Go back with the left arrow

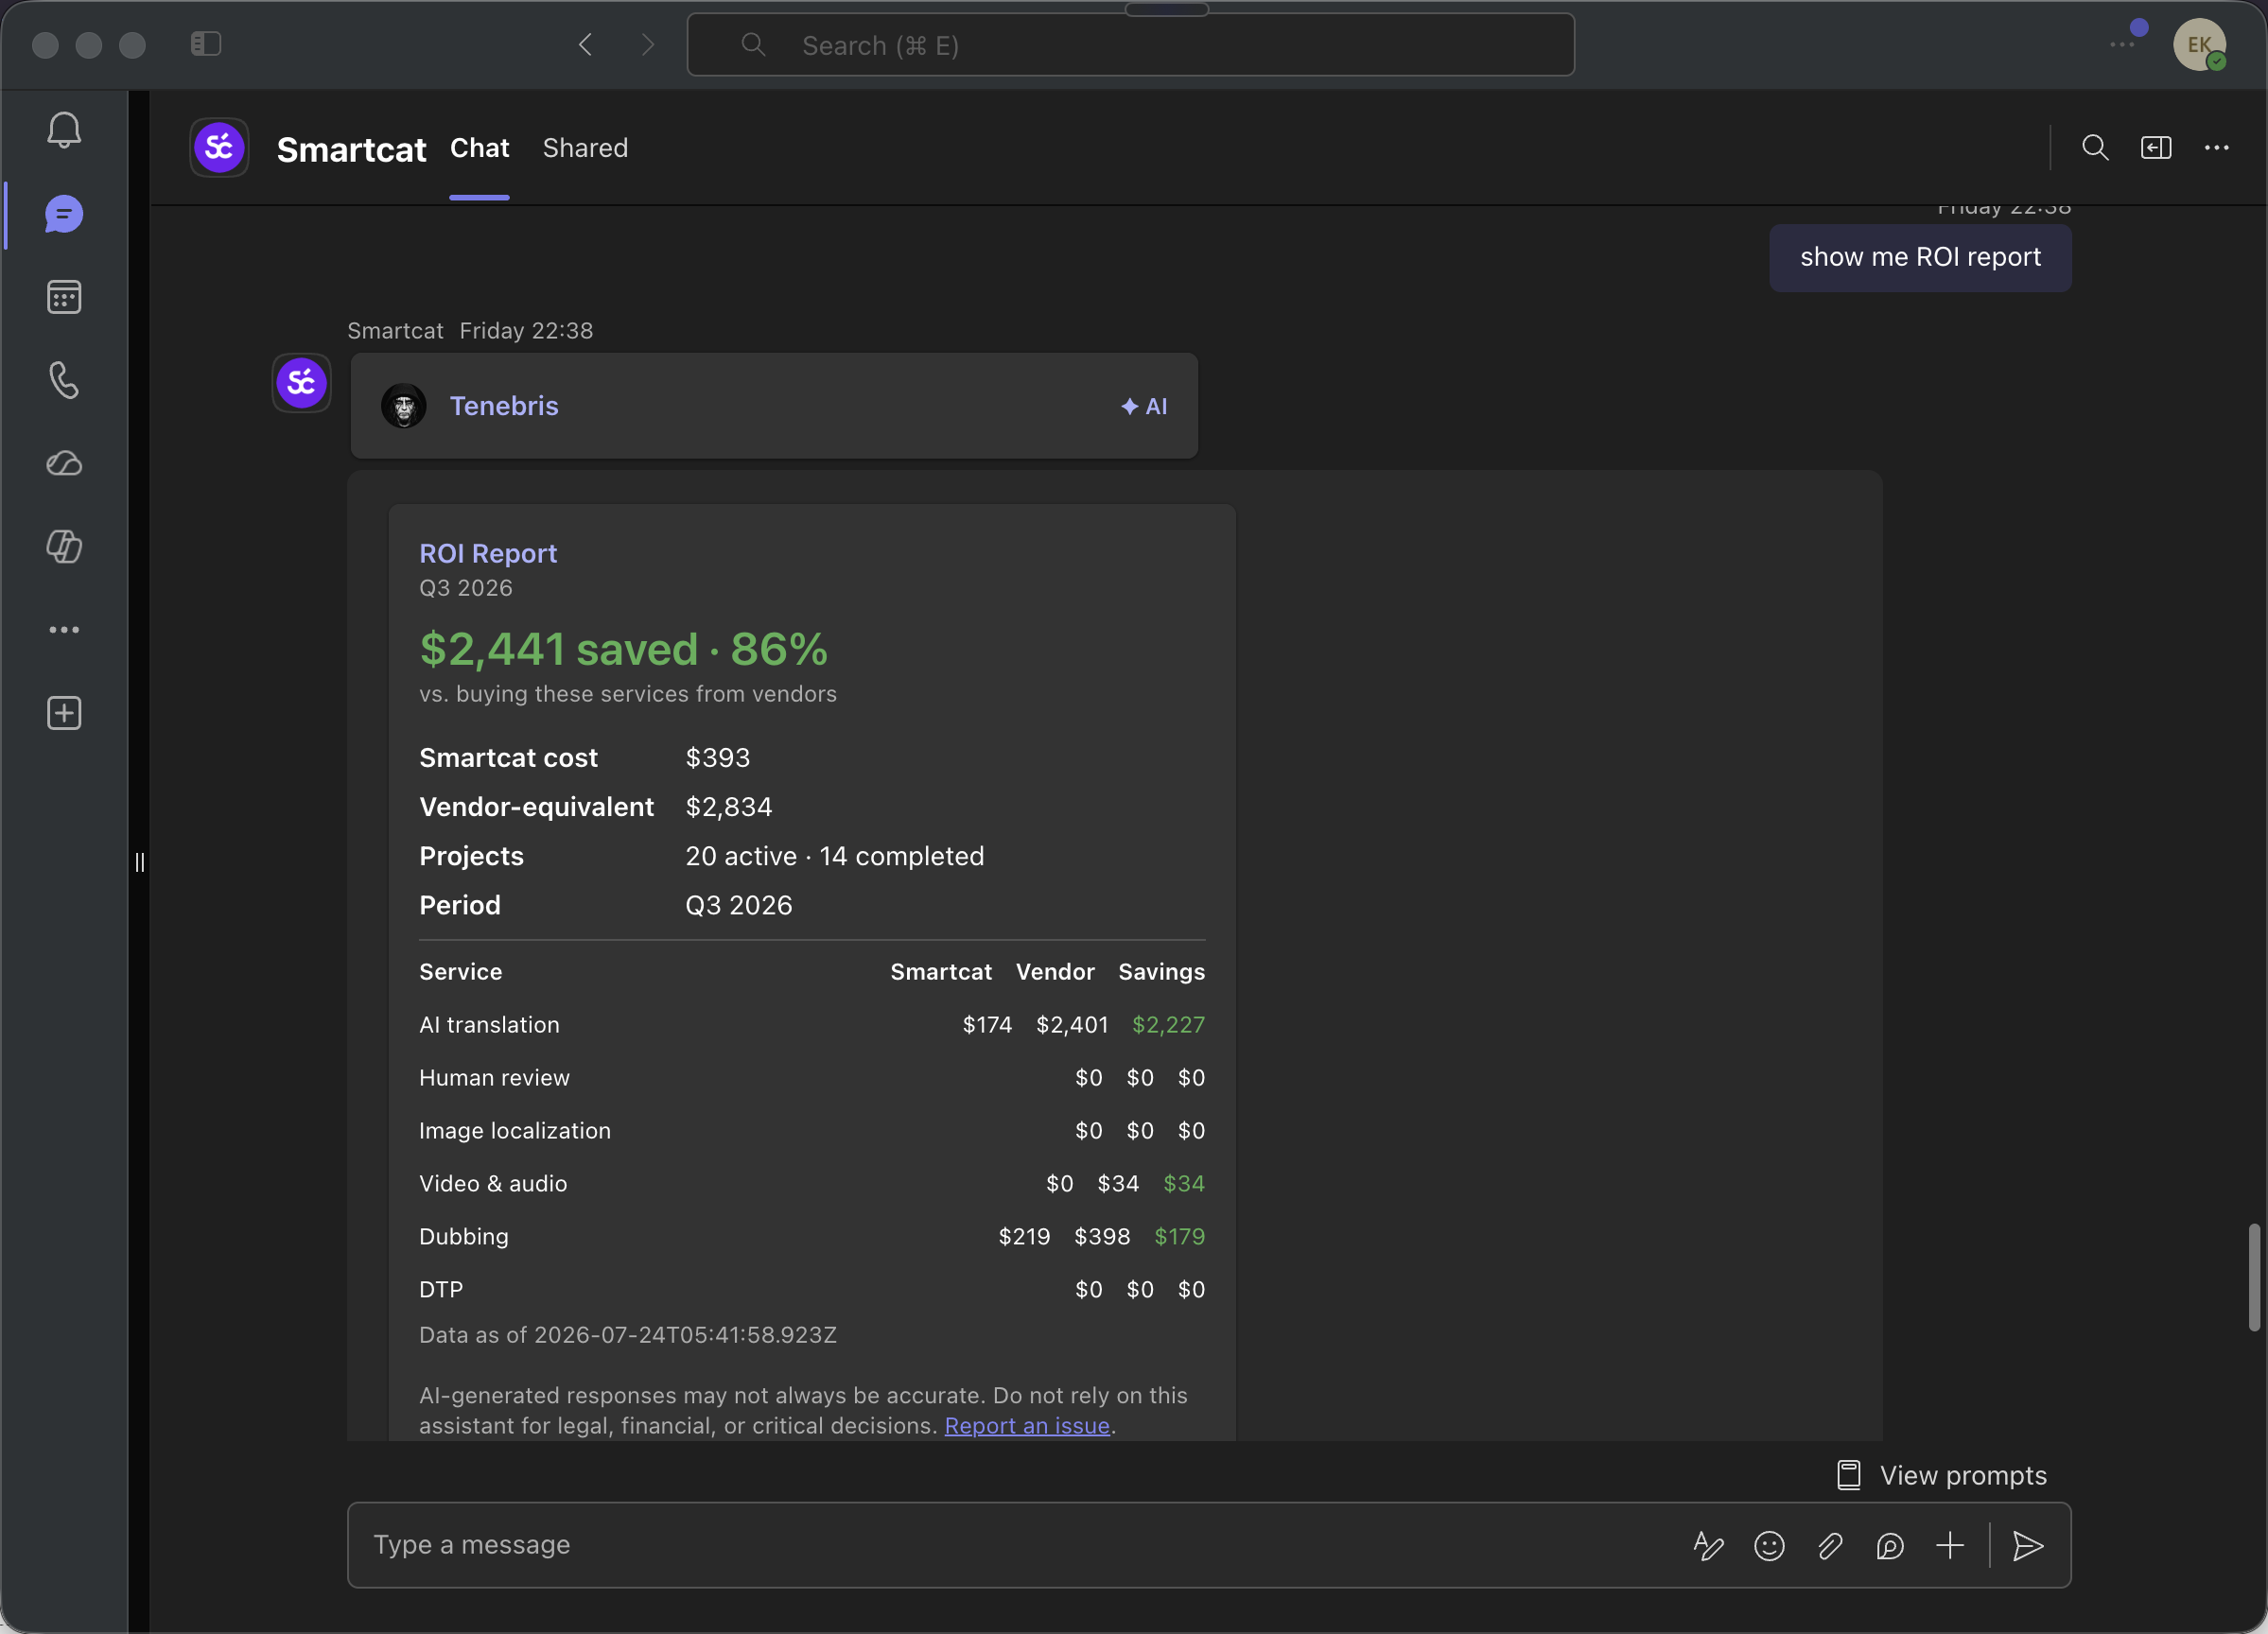586,45
